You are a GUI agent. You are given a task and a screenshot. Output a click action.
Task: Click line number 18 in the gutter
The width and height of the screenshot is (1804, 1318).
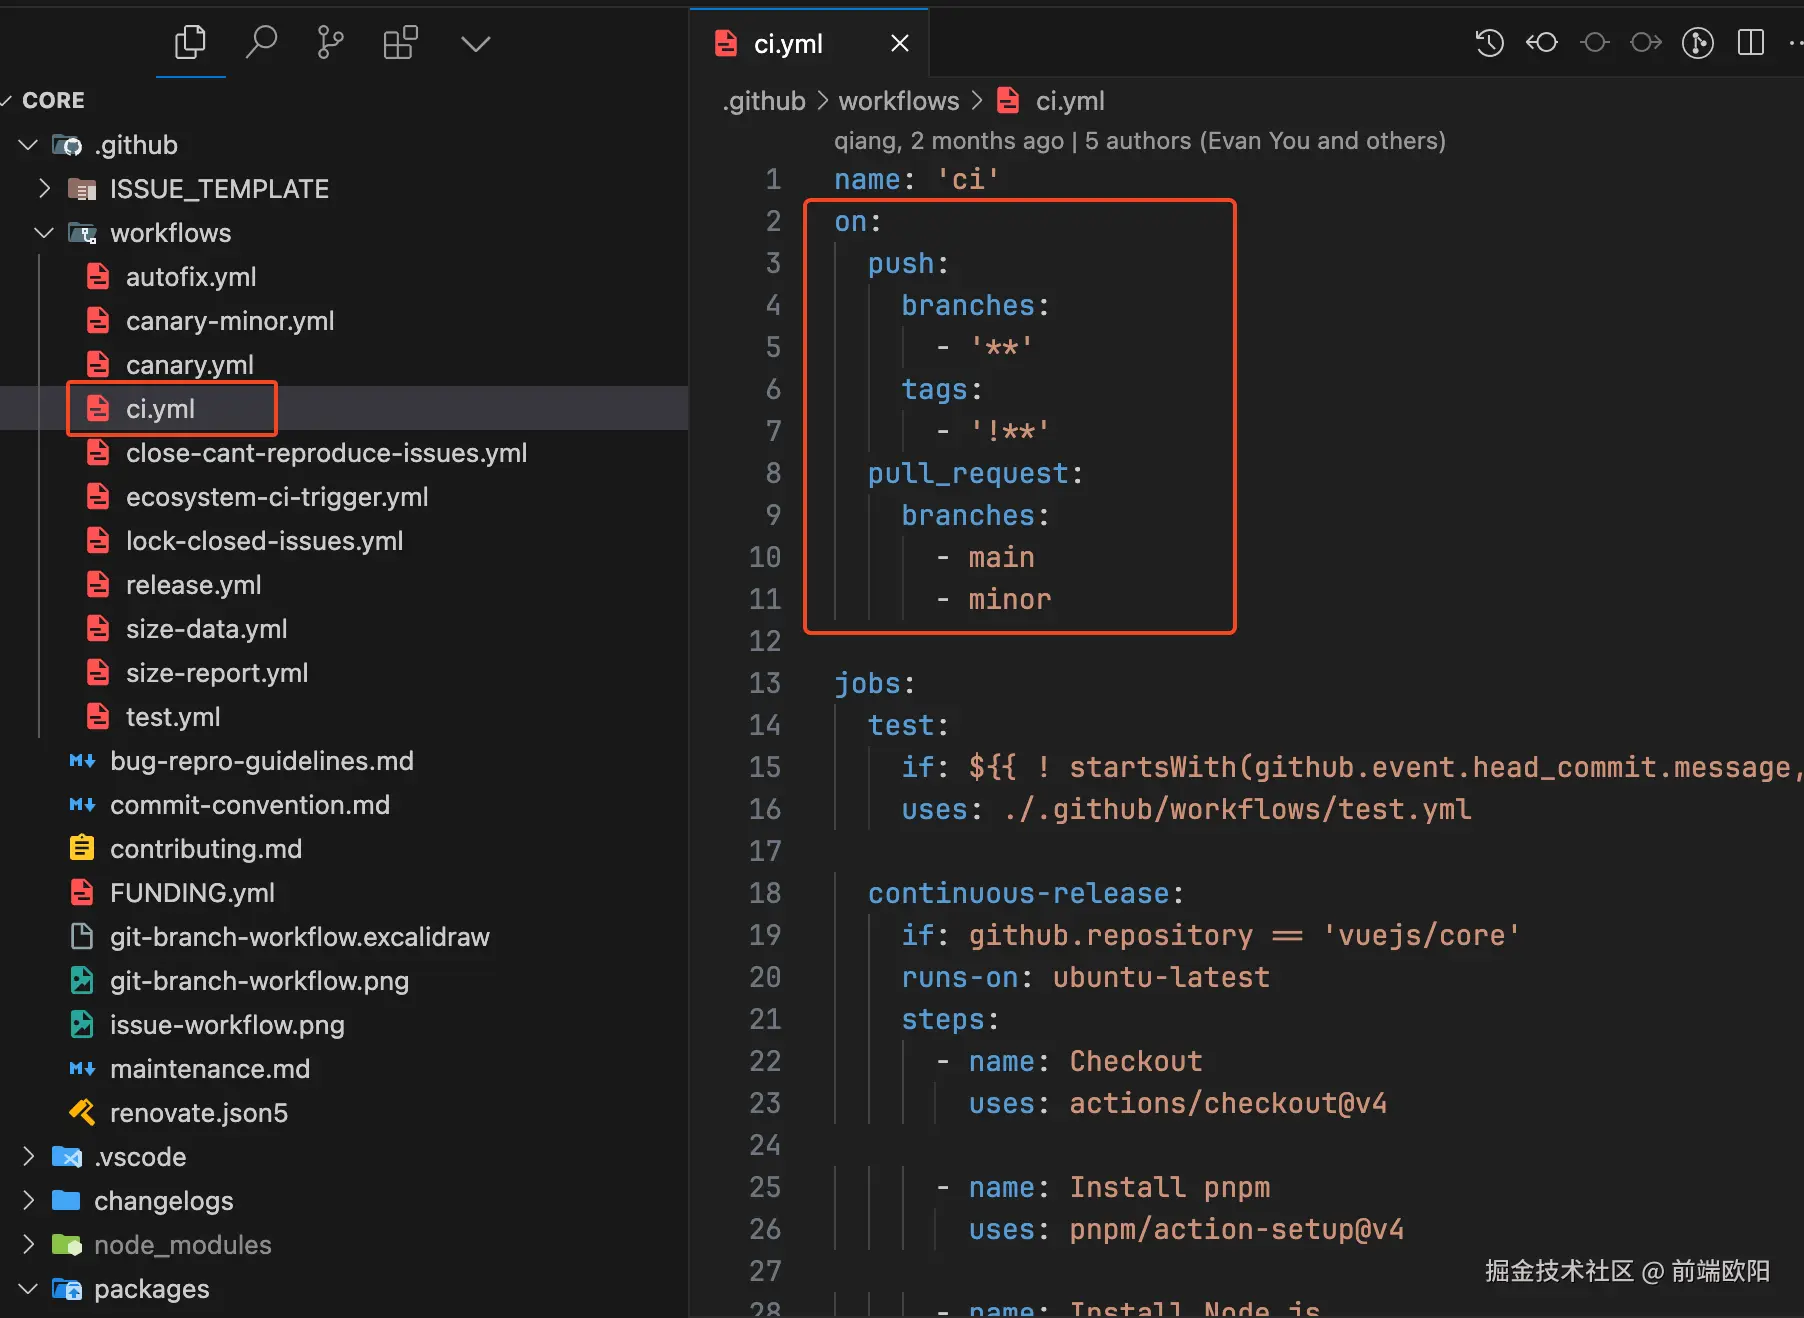[765, 893]
